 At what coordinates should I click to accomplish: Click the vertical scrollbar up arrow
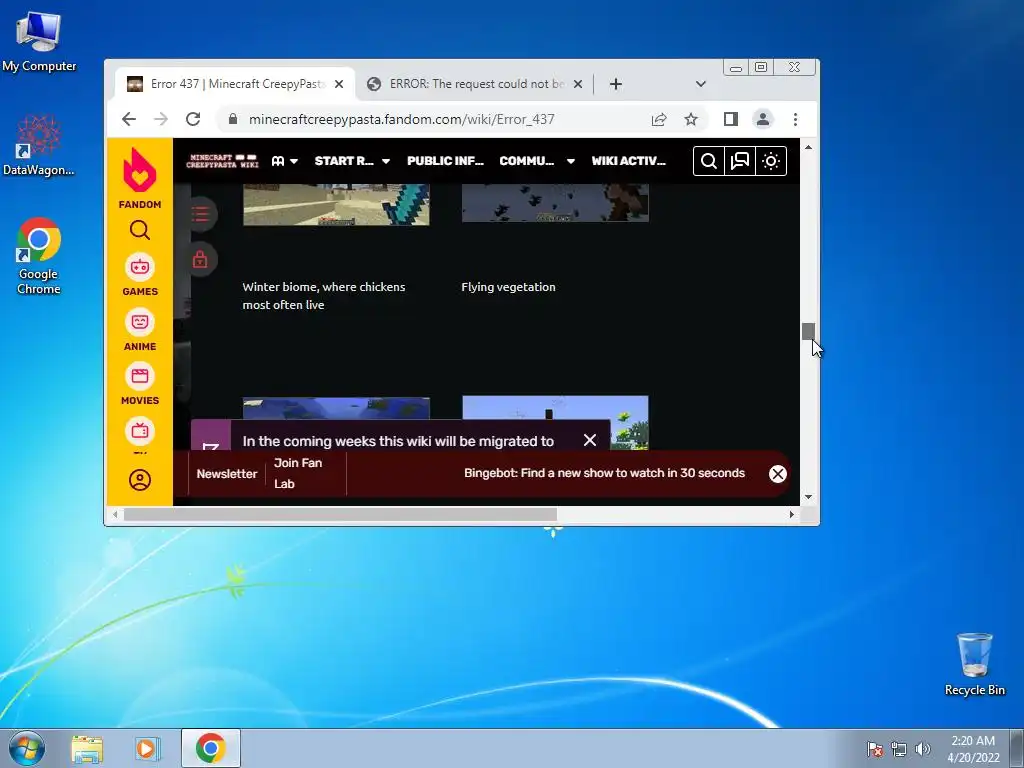click(808, 148)
